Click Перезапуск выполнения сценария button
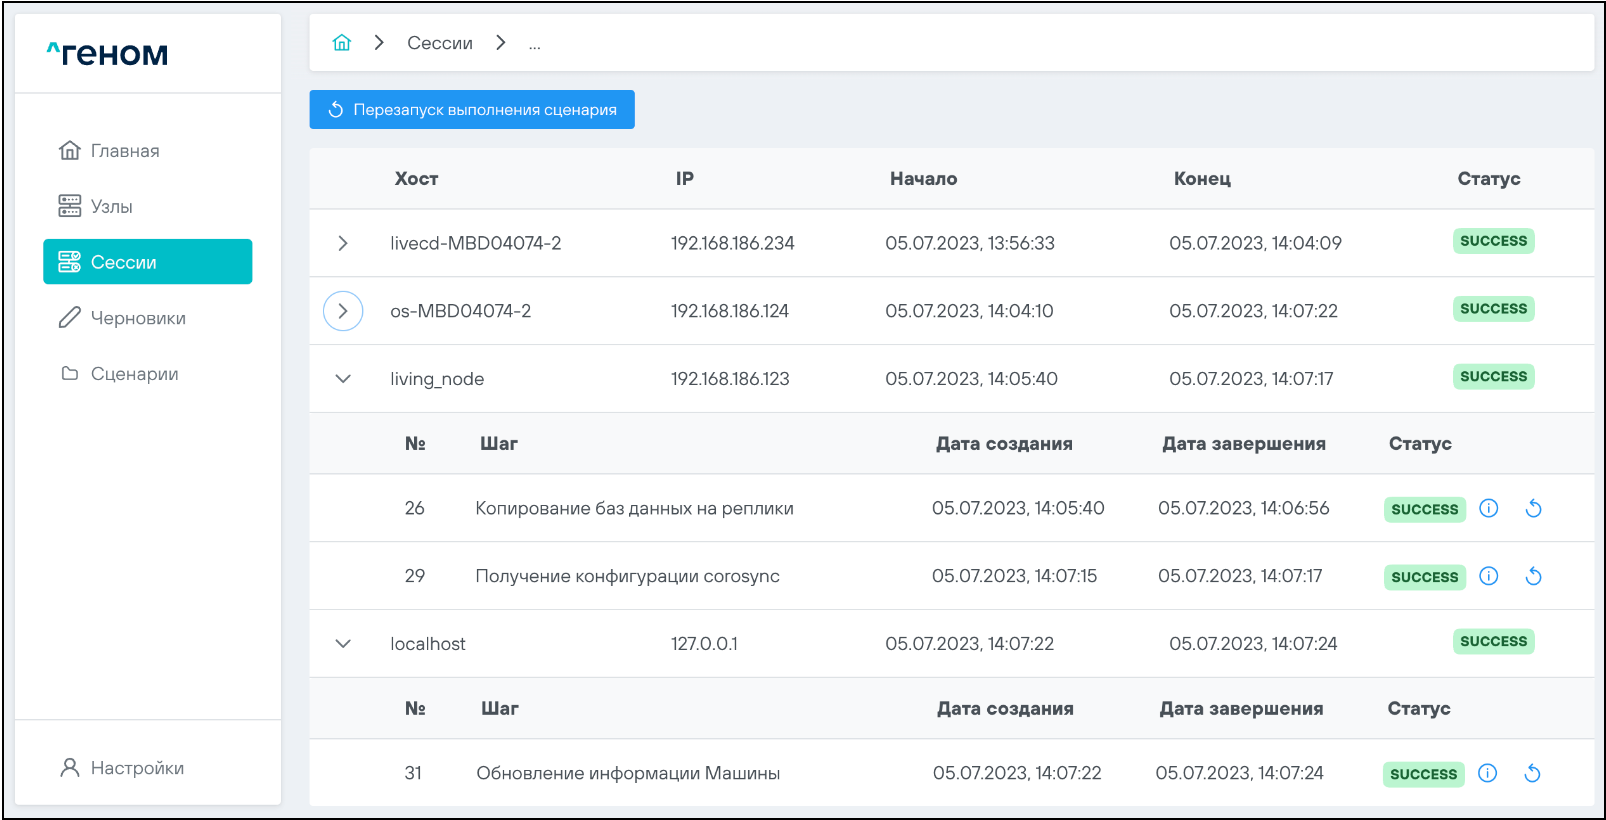The height and width of the screenshot is (820, 1606). 472,110
